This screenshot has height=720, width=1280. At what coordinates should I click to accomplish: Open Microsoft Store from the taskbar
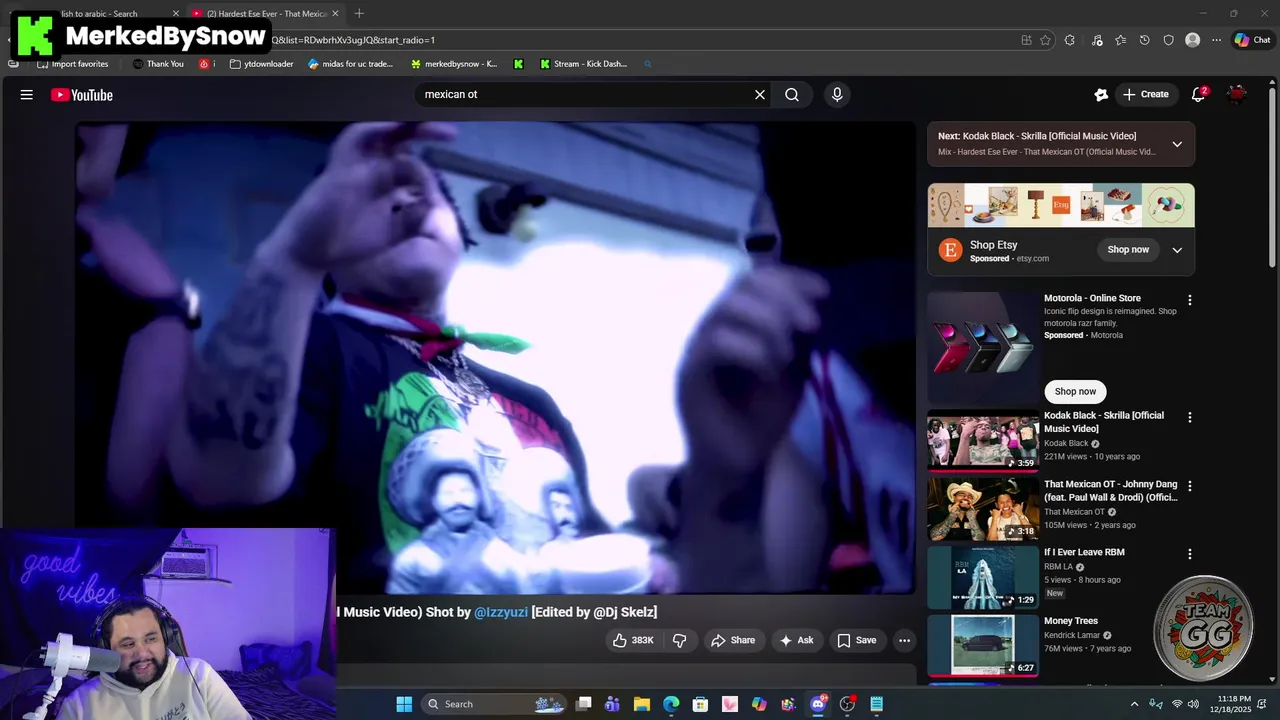click(x=700, y=704)
